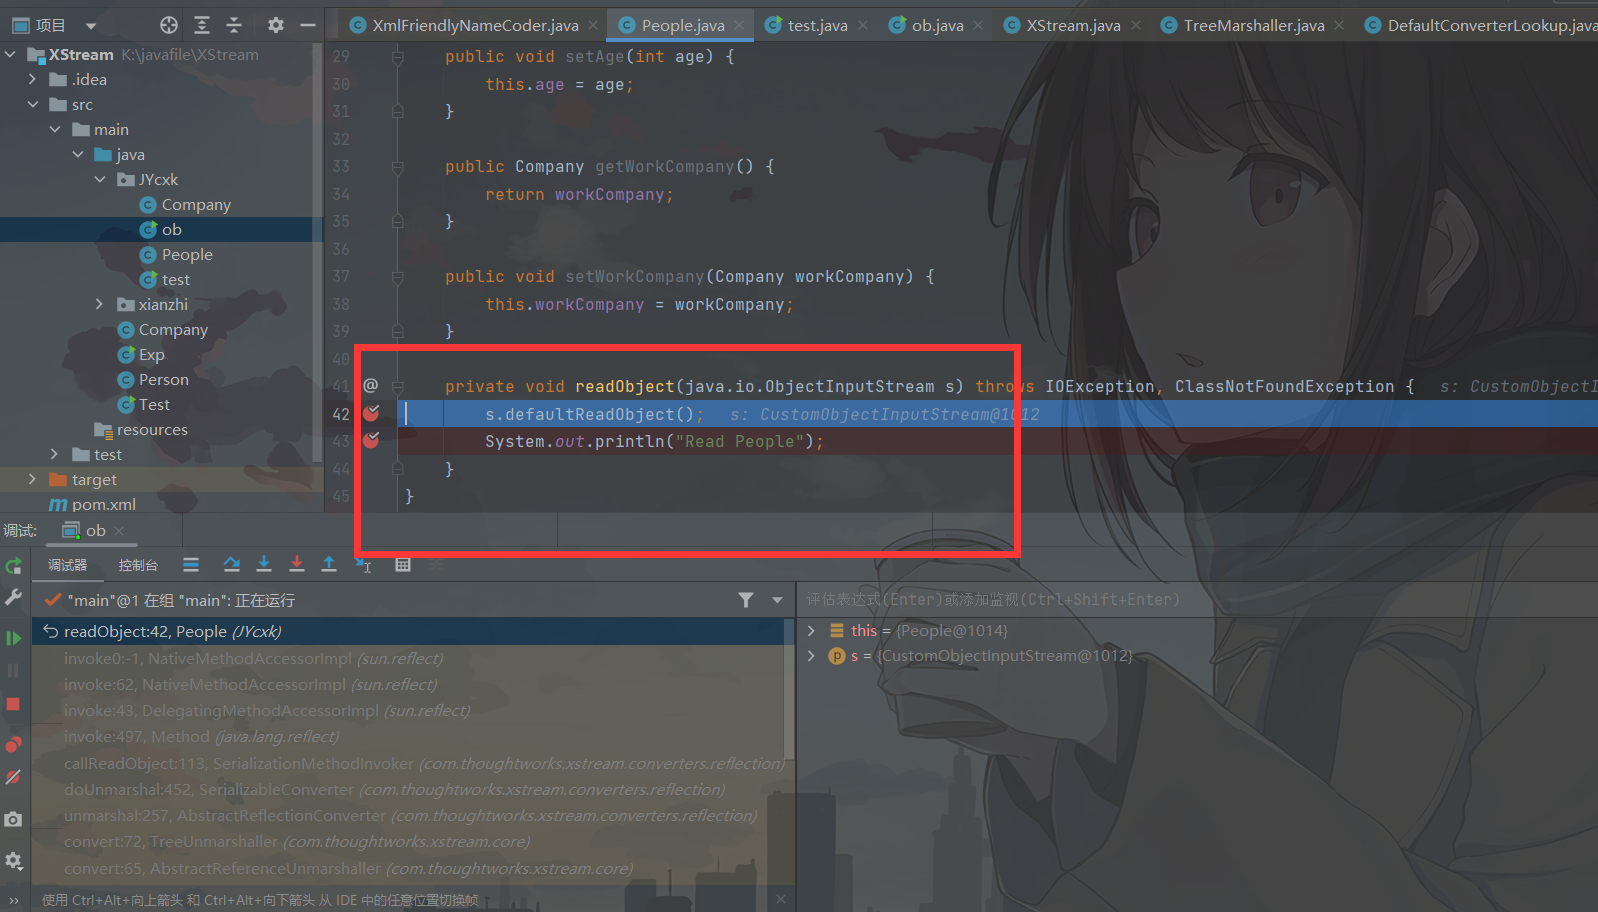Click the Rerun debug icon
This screenshot has height=912, width=1598.
pyautogui.click(x=13, y=566)
